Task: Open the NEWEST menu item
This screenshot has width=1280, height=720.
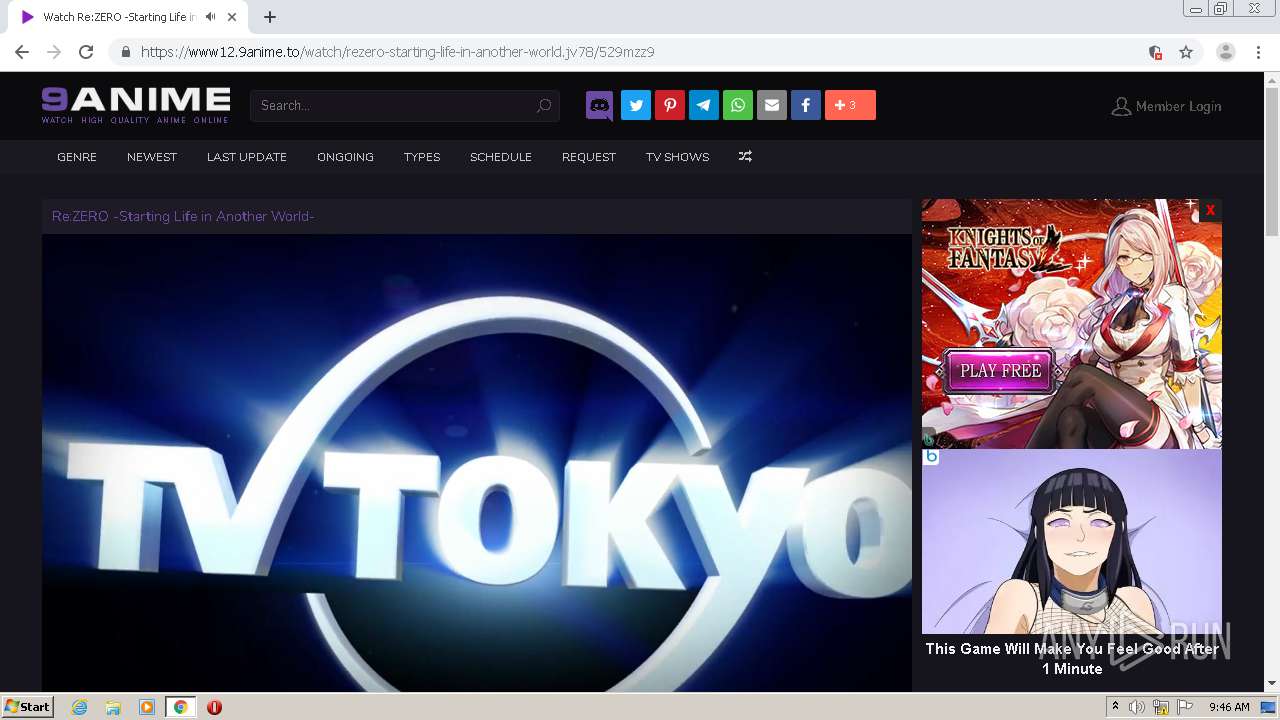Action: tap(152, 157)
